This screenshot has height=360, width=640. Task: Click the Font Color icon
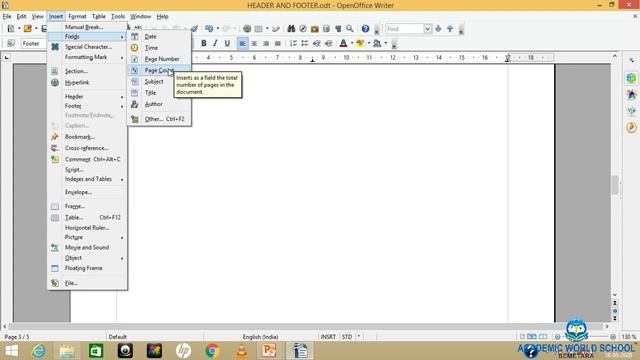[x=343, y=43]
